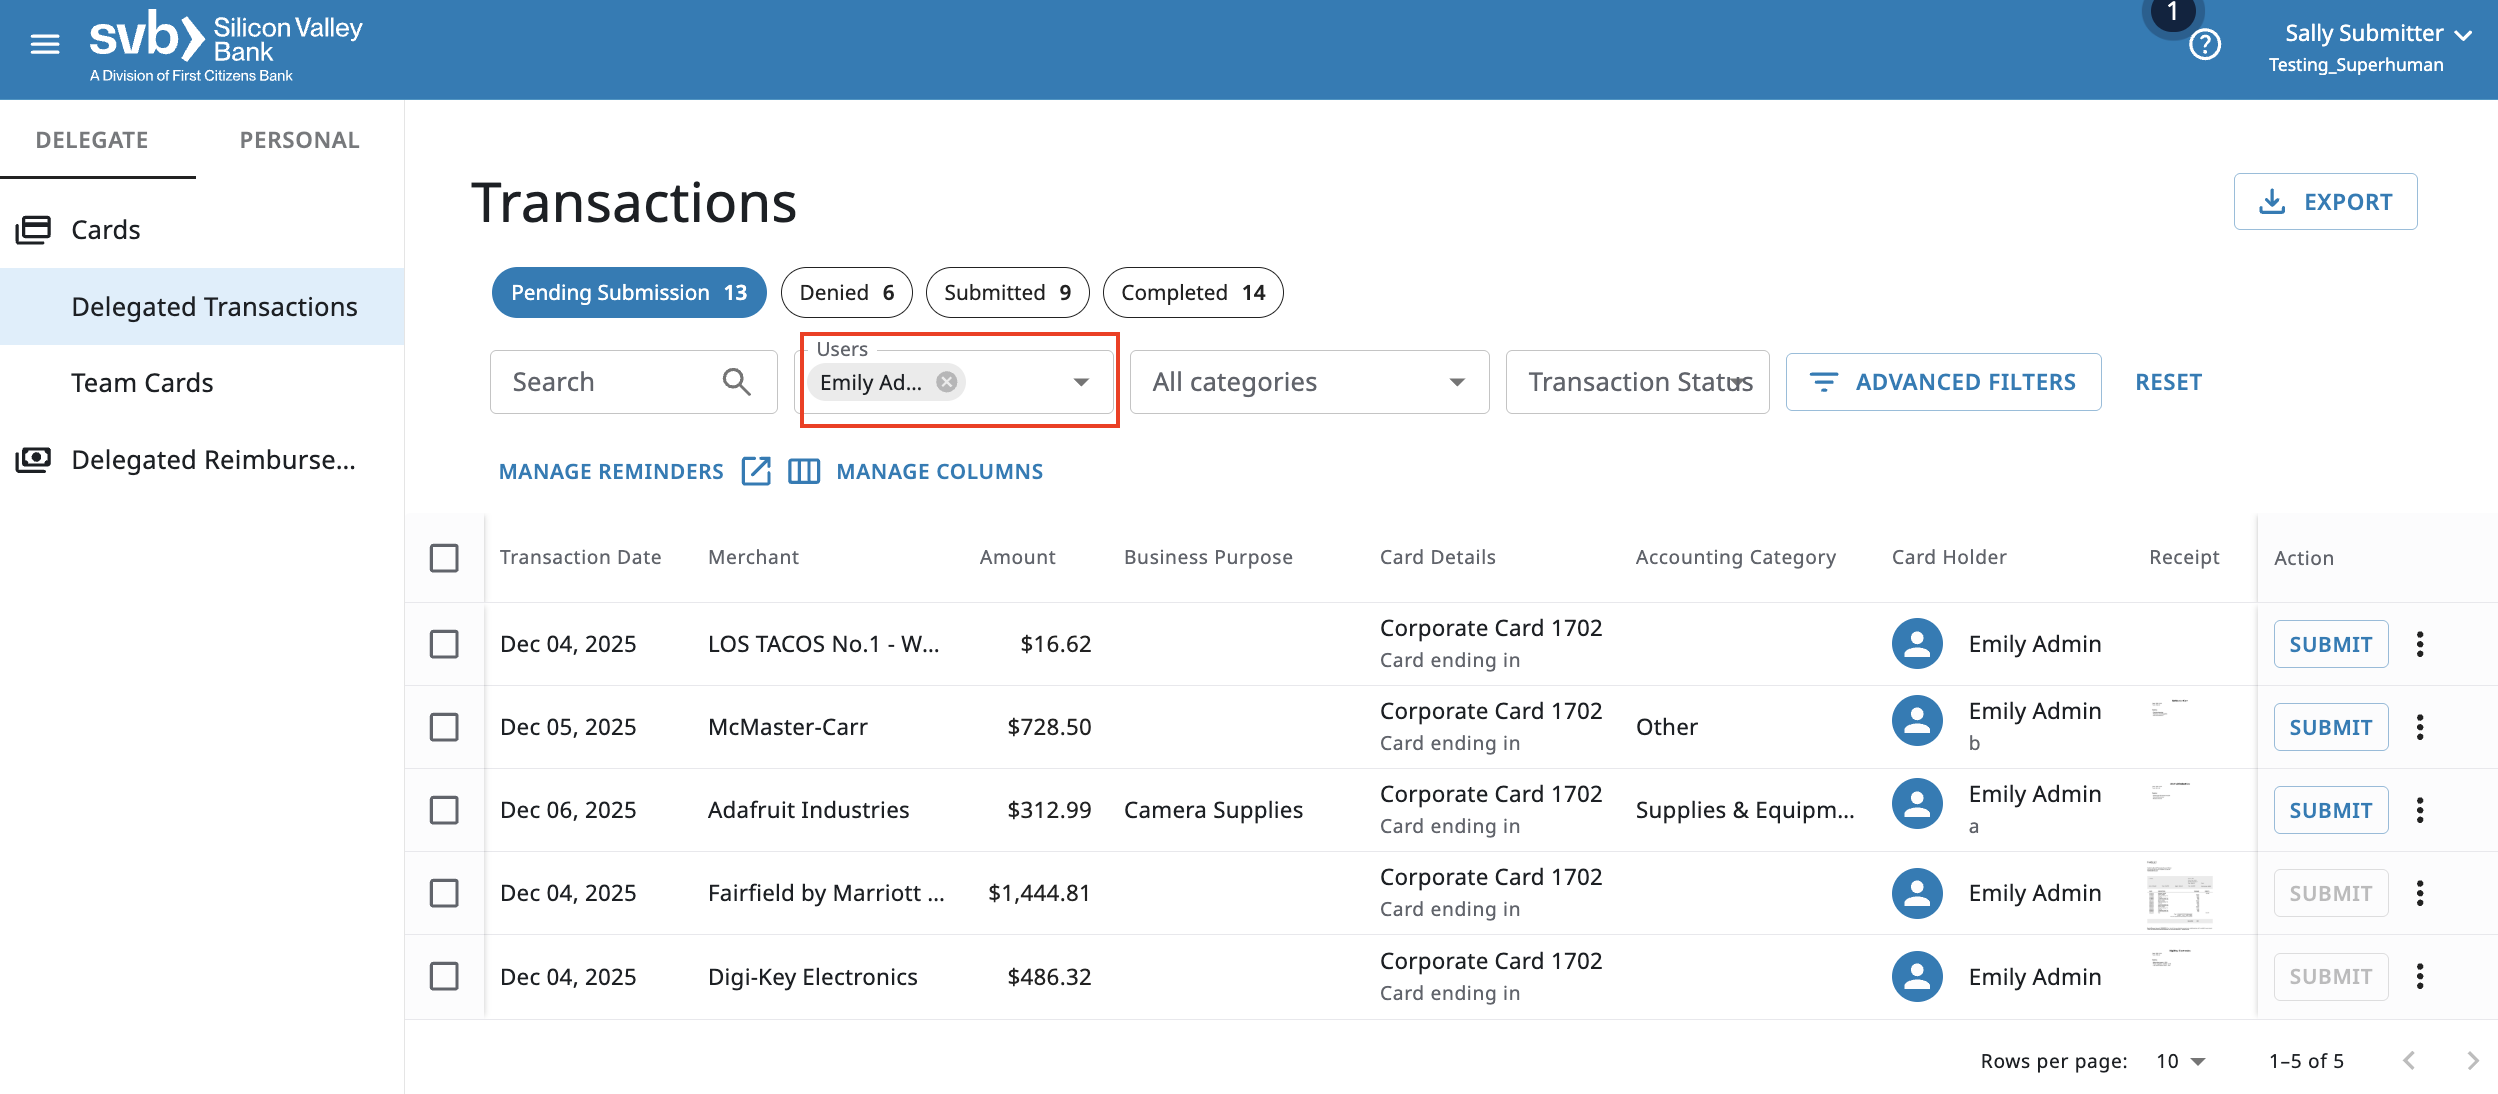
Task: Remove the Emily Admin user chip
Action: [x=946, y=382]
